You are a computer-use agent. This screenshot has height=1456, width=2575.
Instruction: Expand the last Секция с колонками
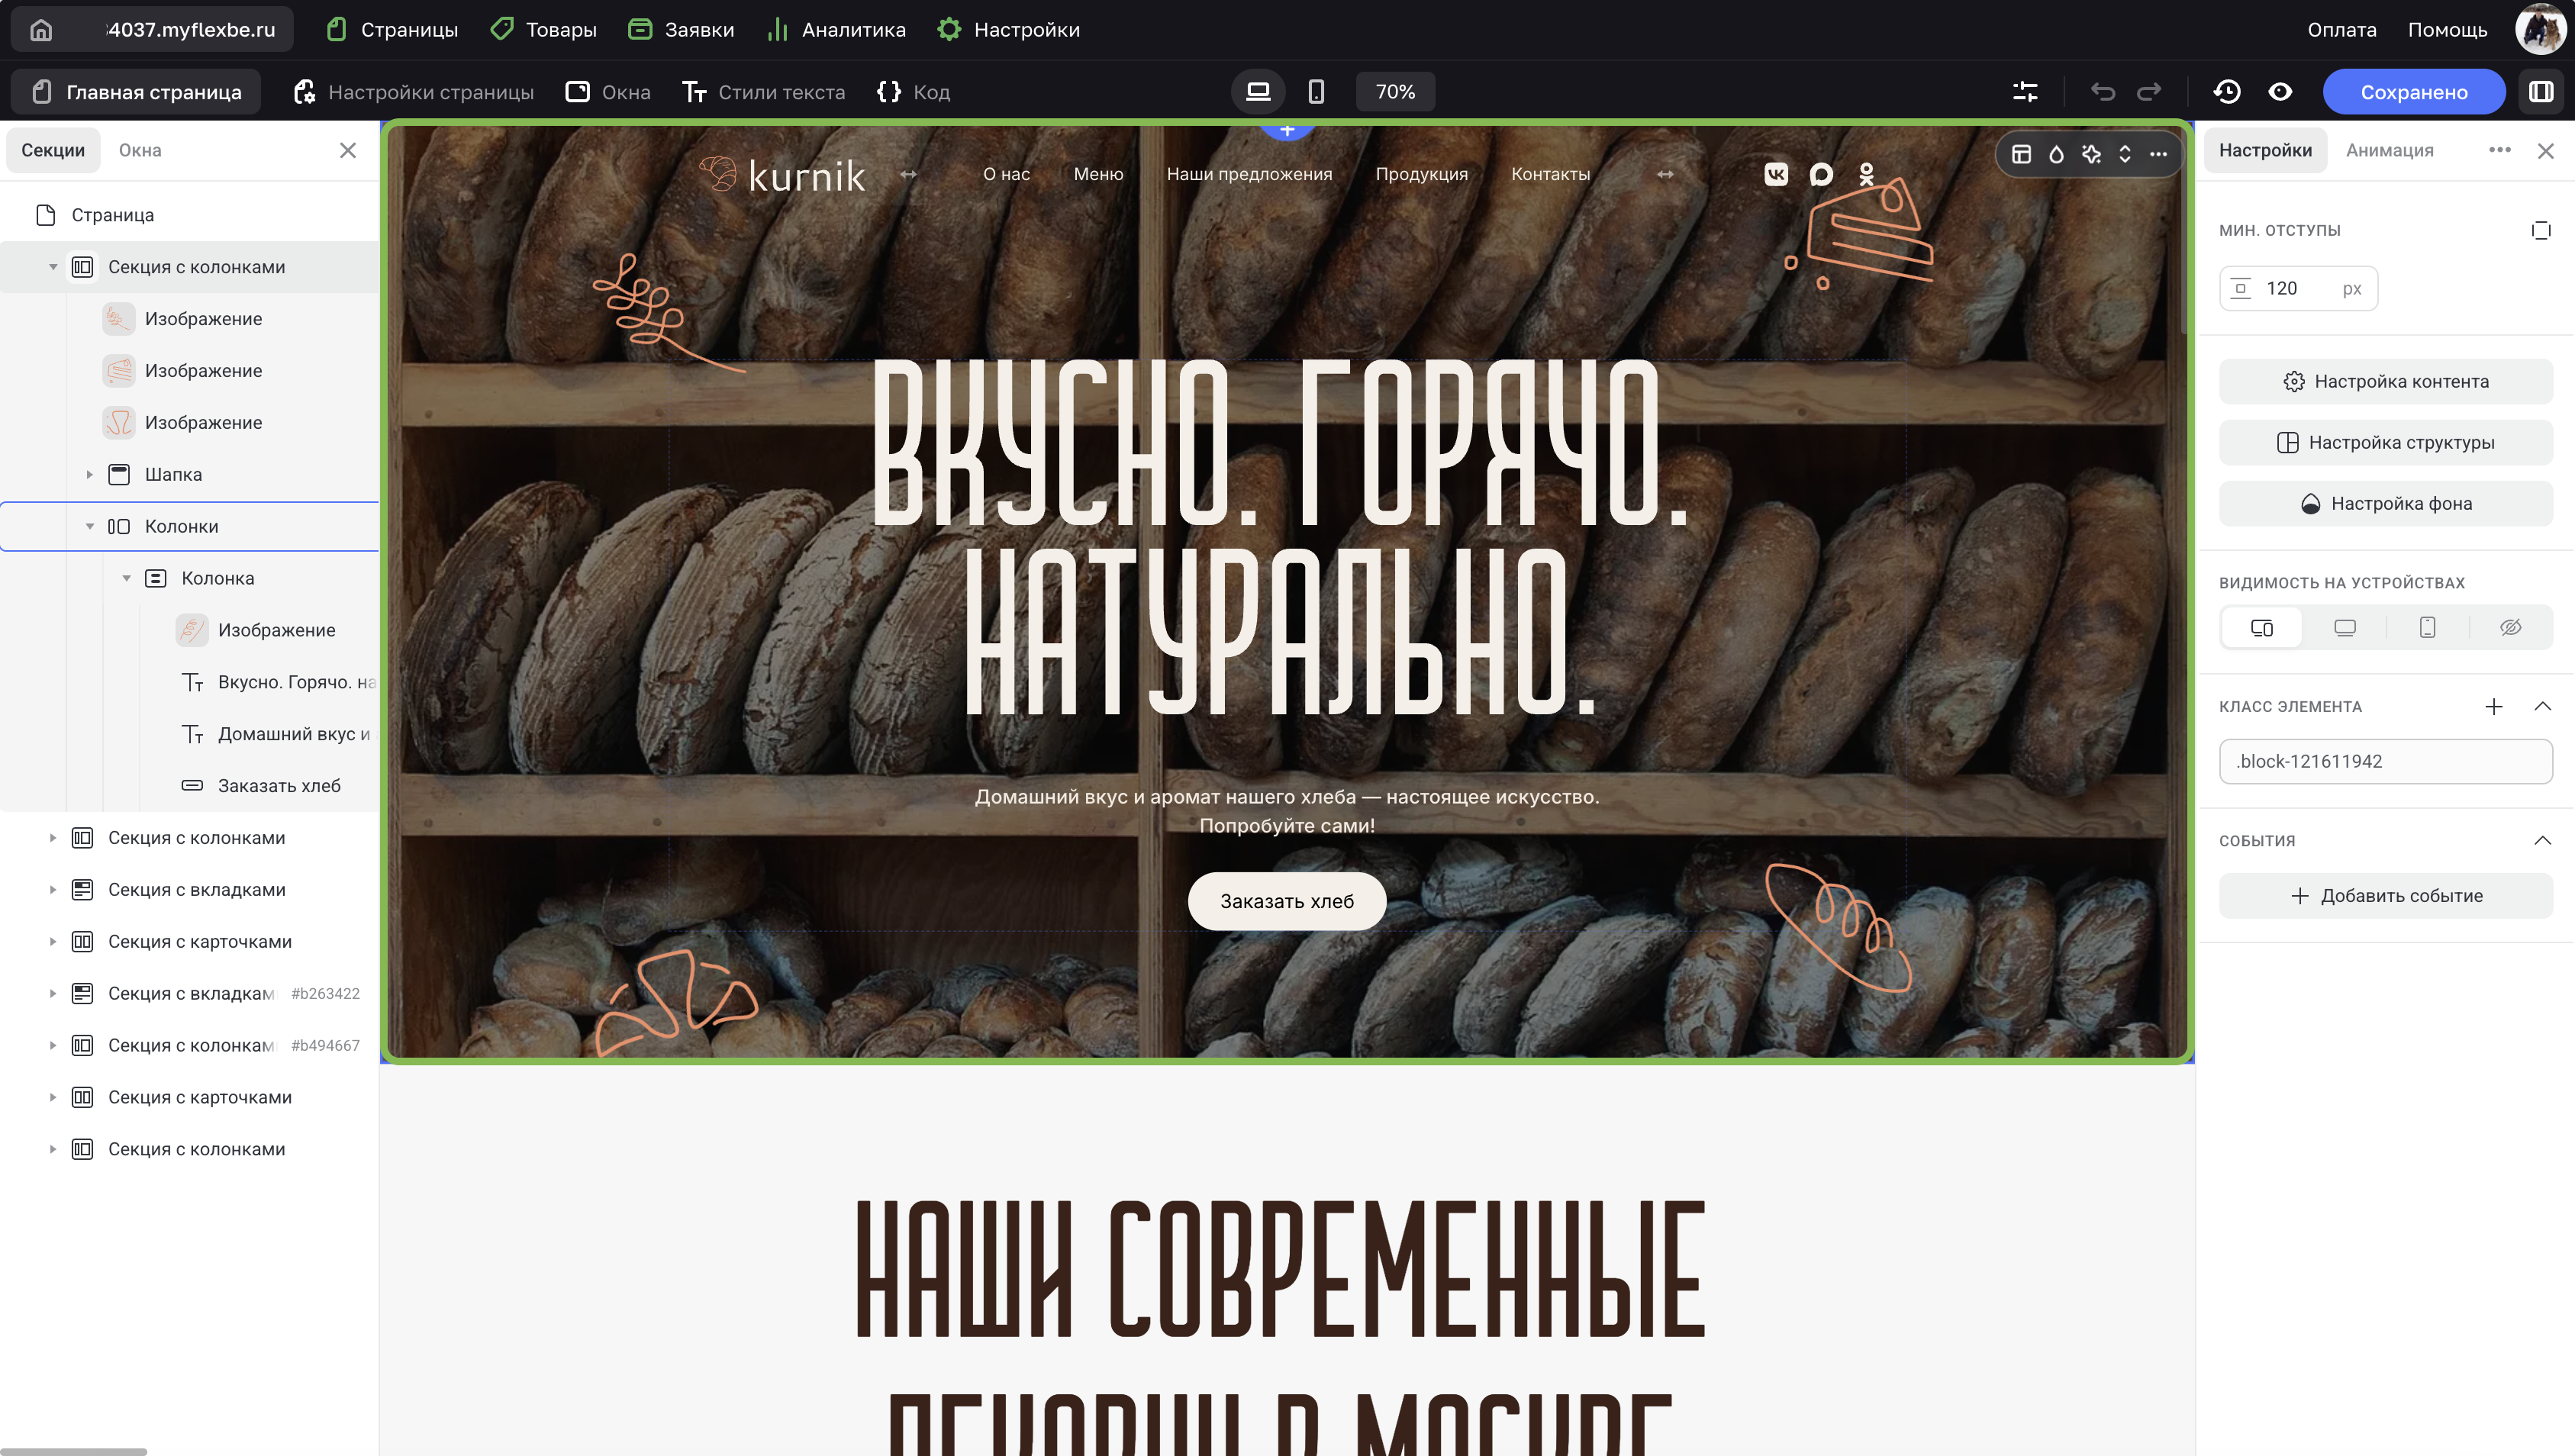pyautogui.click(x=53, y=1150)
